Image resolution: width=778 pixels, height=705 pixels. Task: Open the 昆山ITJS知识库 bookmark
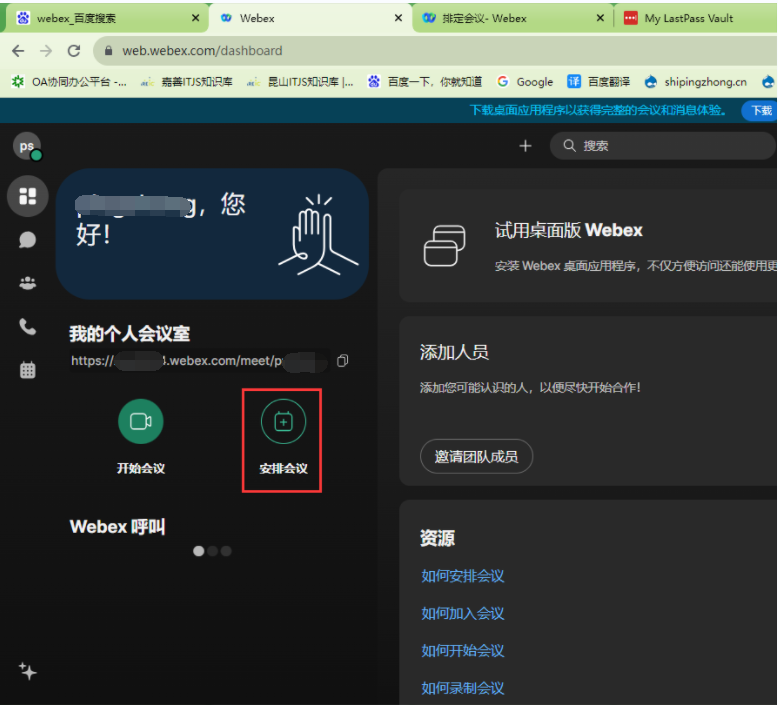click(300, 82)
